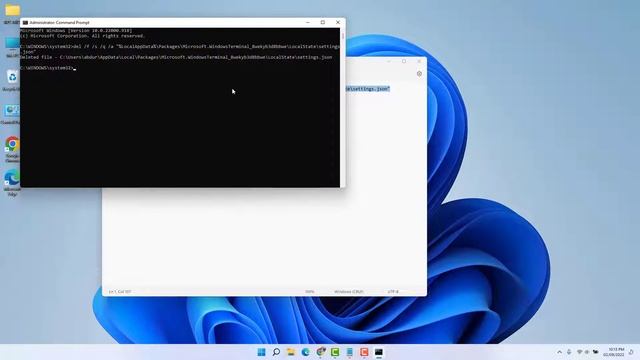The height and width of the screenshot is (360, 640).
Task: Open the red C app on taskbar
Action: (x=364, y=352)
